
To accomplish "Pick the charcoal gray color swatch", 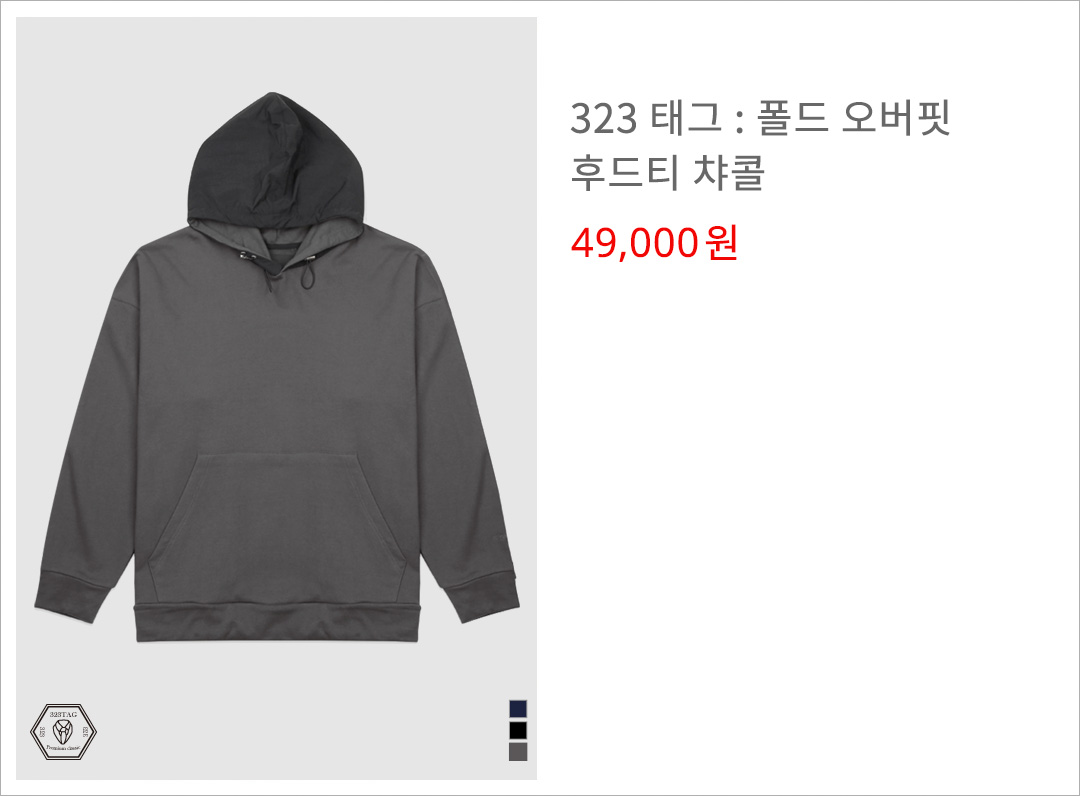I will click(x=518, y=751).
